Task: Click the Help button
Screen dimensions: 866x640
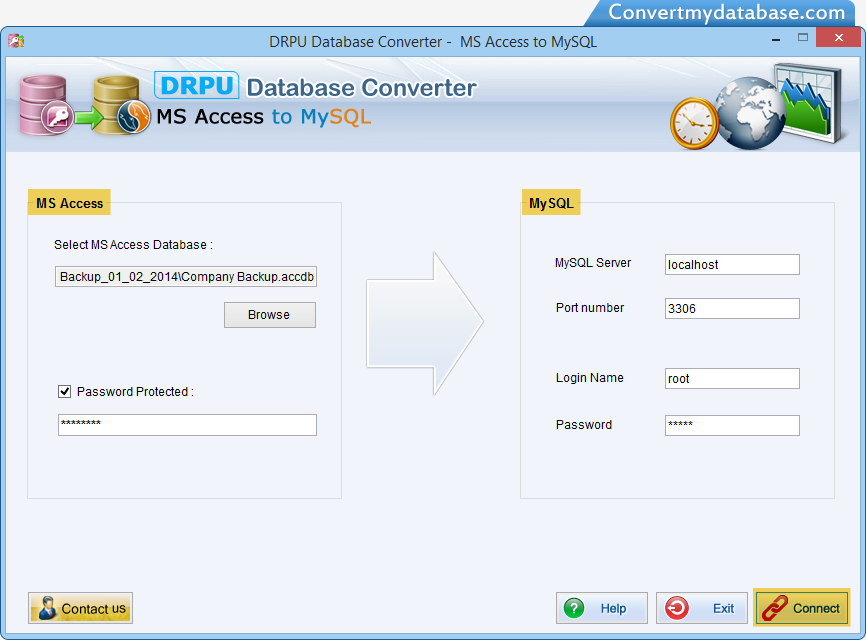Action: (601, 608)
